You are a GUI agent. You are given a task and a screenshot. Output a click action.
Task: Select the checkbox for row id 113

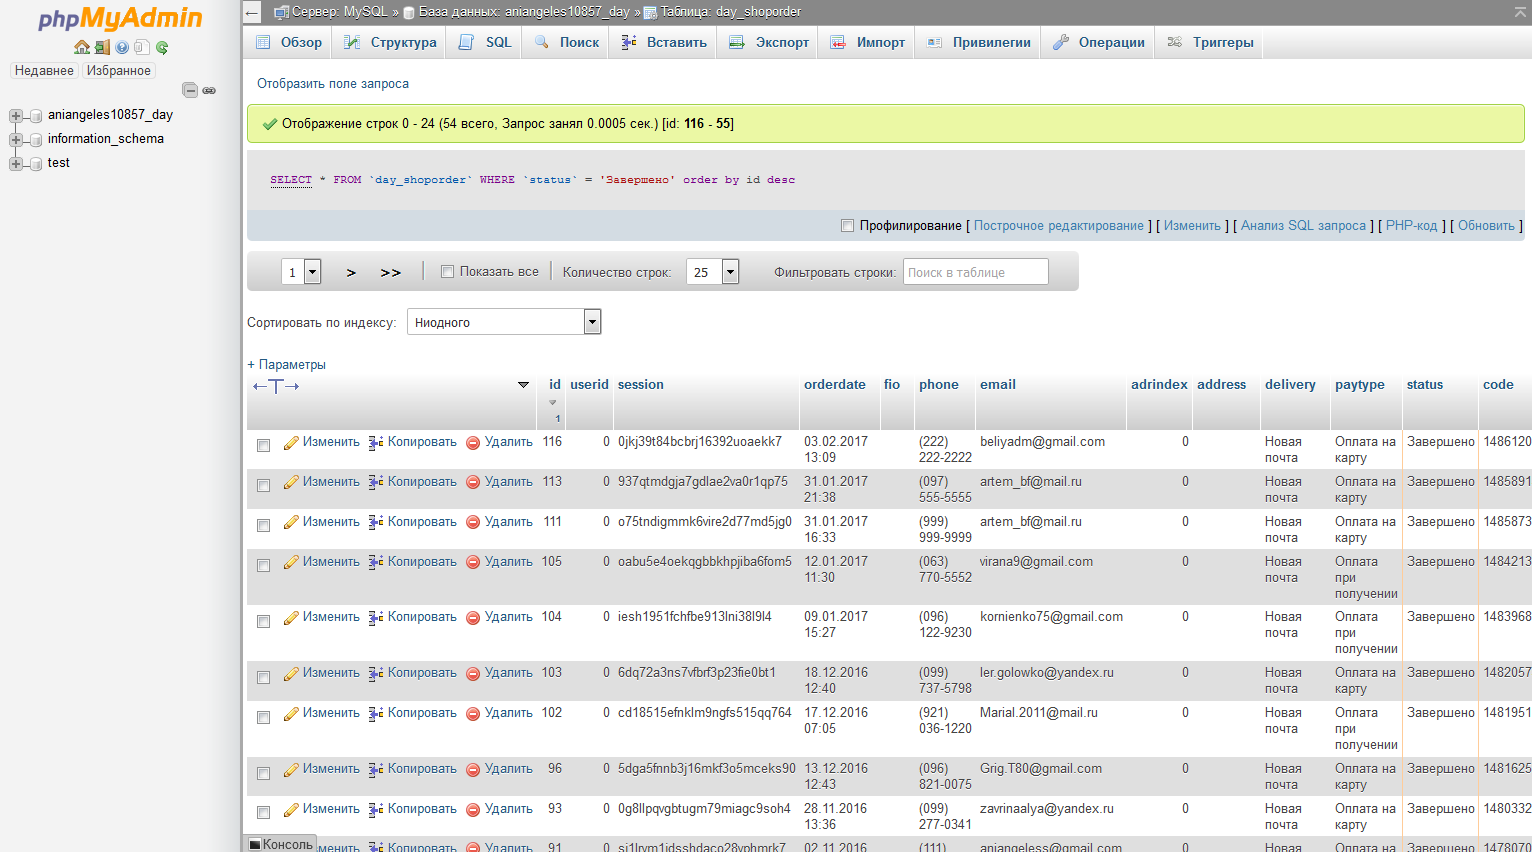[x=264, y=486]
